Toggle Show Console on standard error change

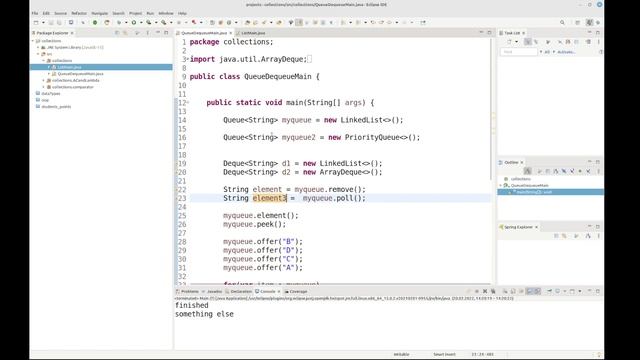538,291
